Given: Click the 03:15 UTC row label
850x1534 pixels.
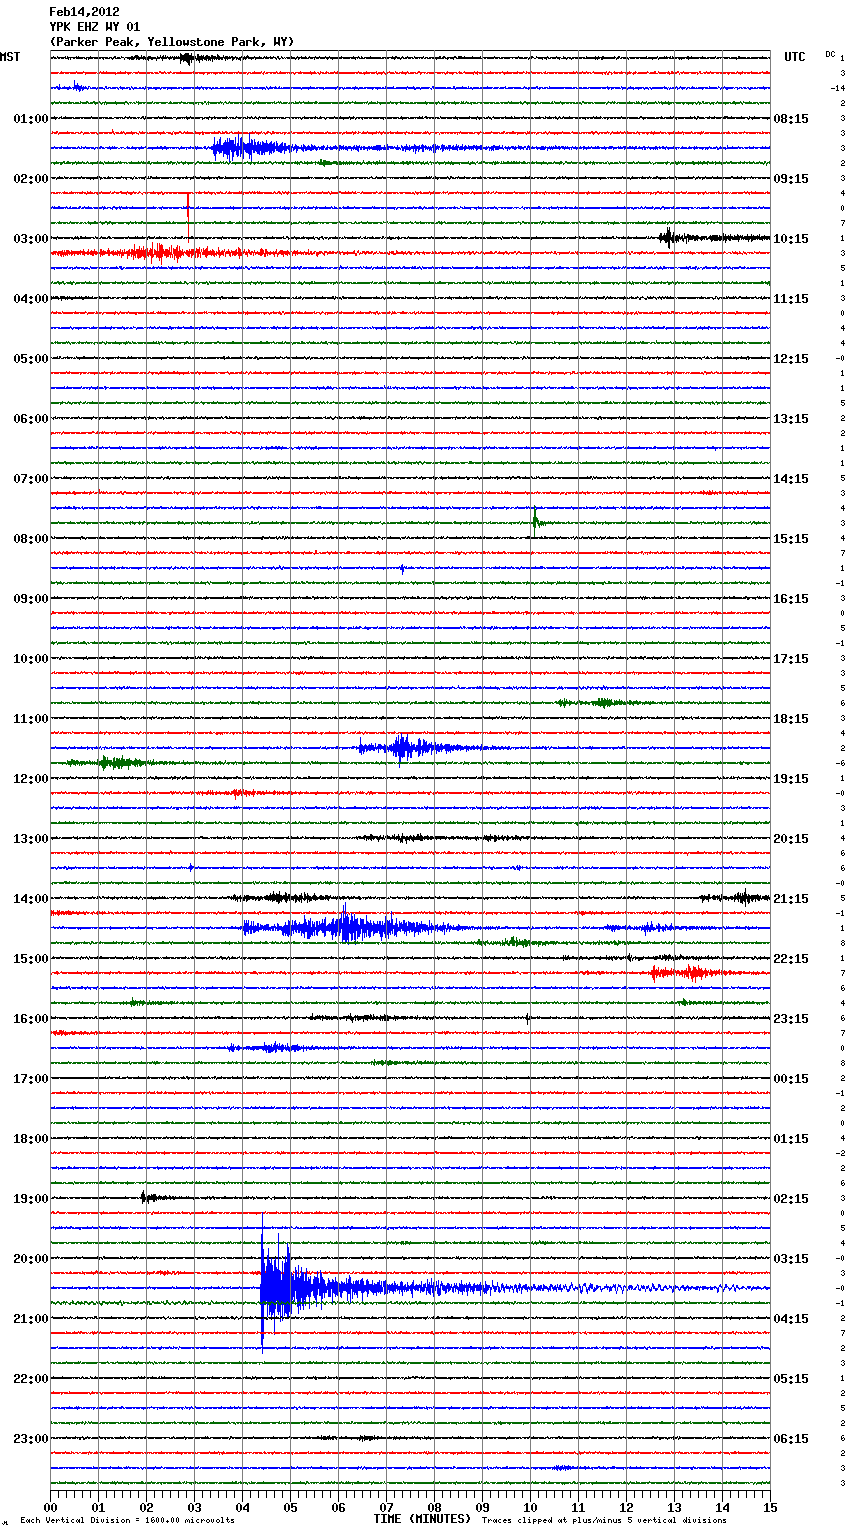Looking at the screenshot, I should coord(791,1259).
